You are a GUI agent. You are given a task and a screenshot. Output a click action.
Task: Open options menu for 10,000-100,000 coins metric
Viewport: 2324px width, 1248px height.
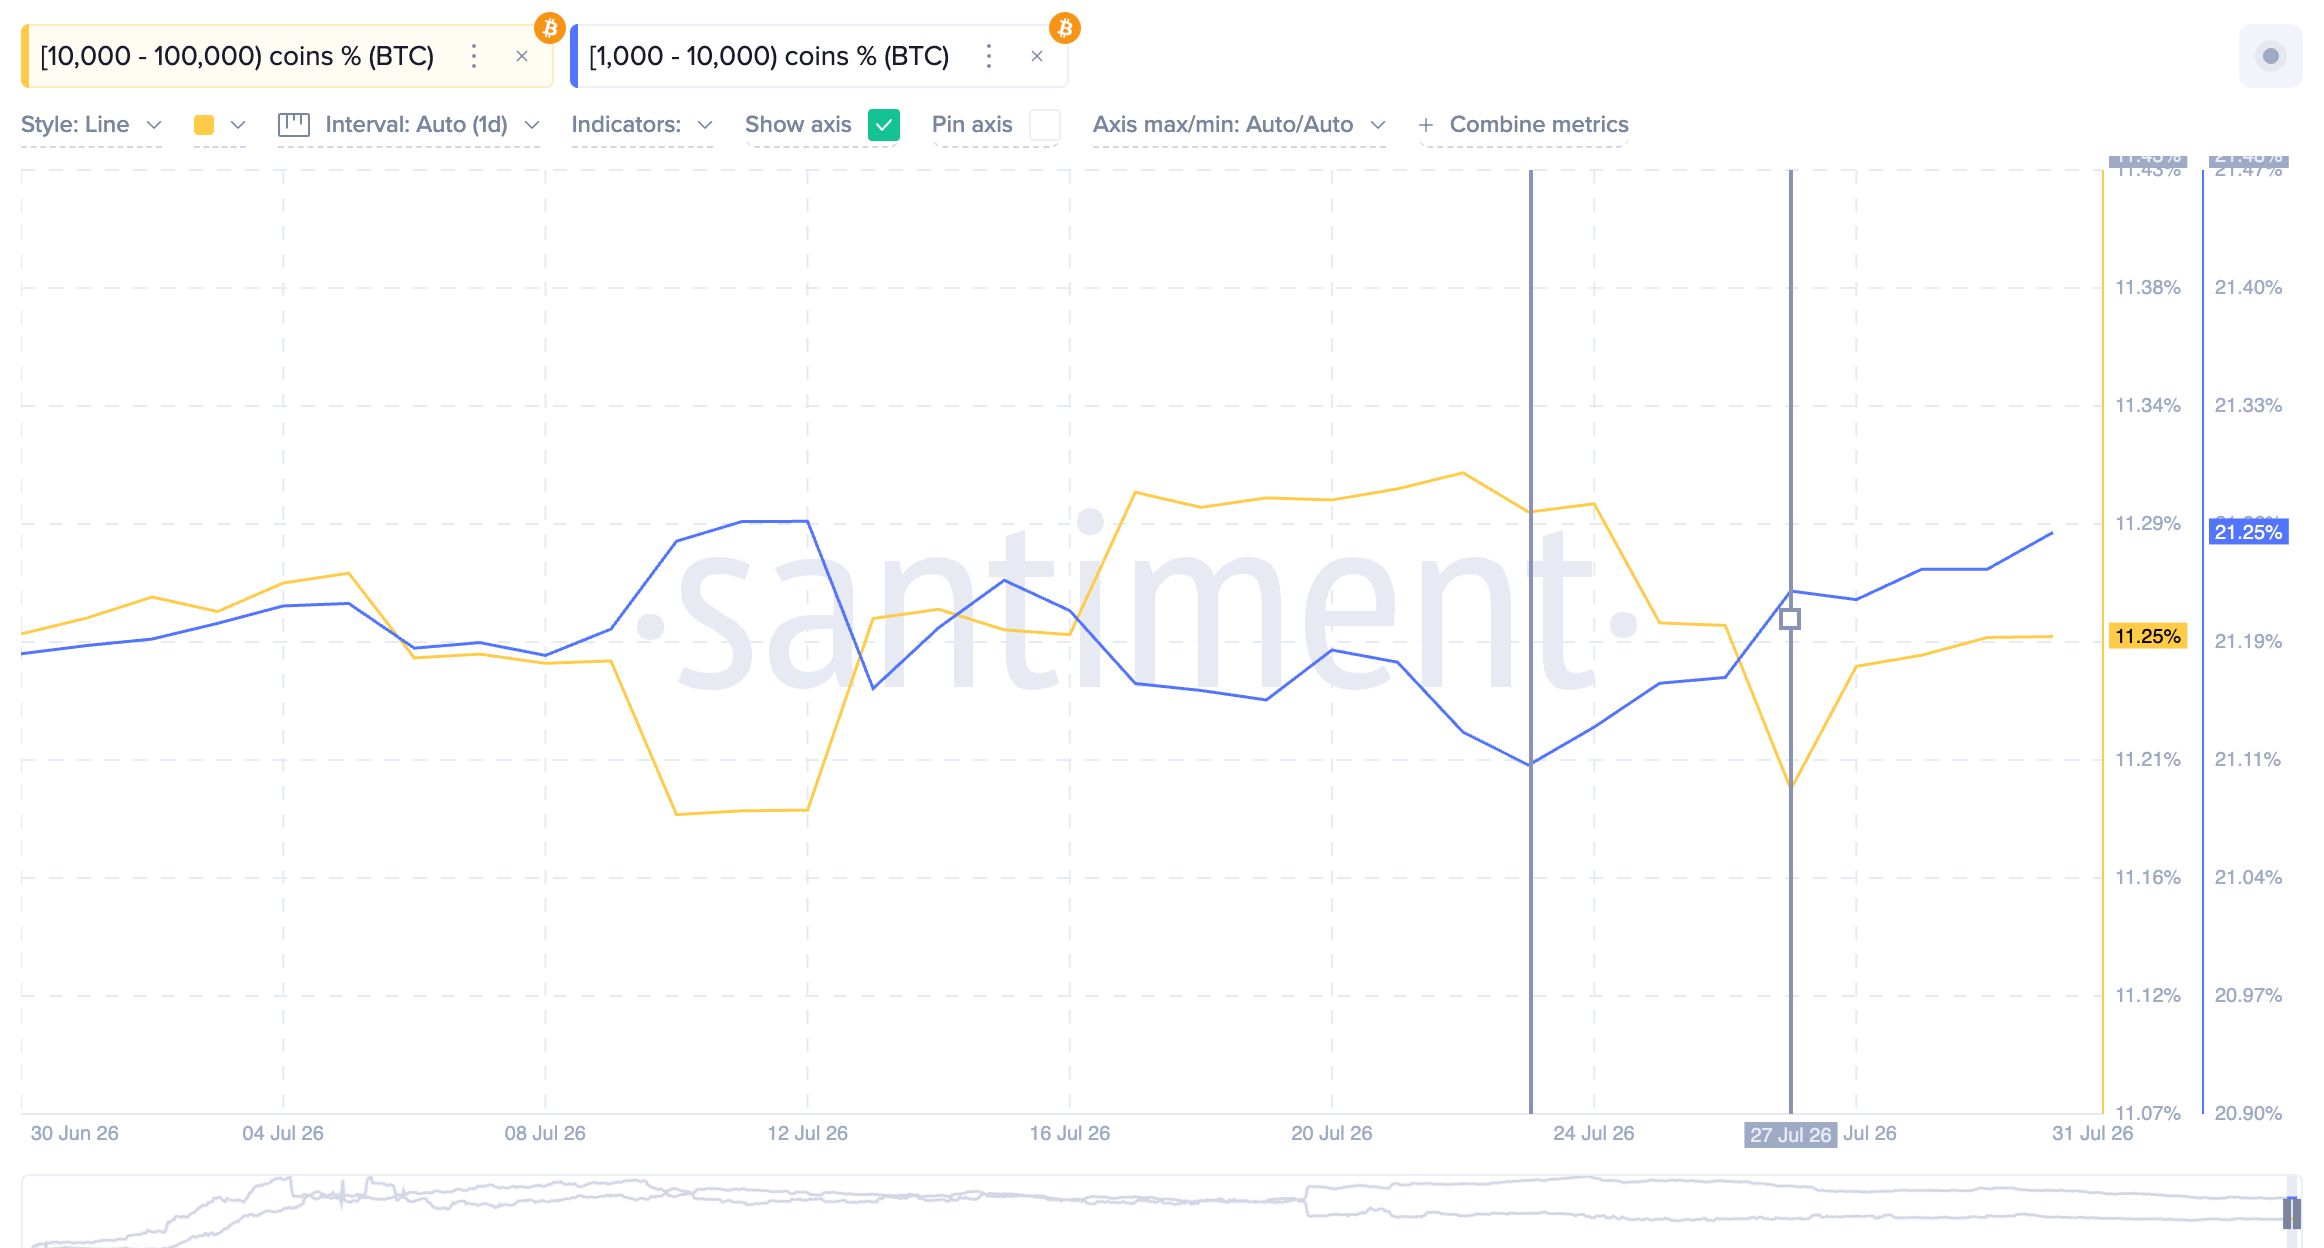[474, 56]
